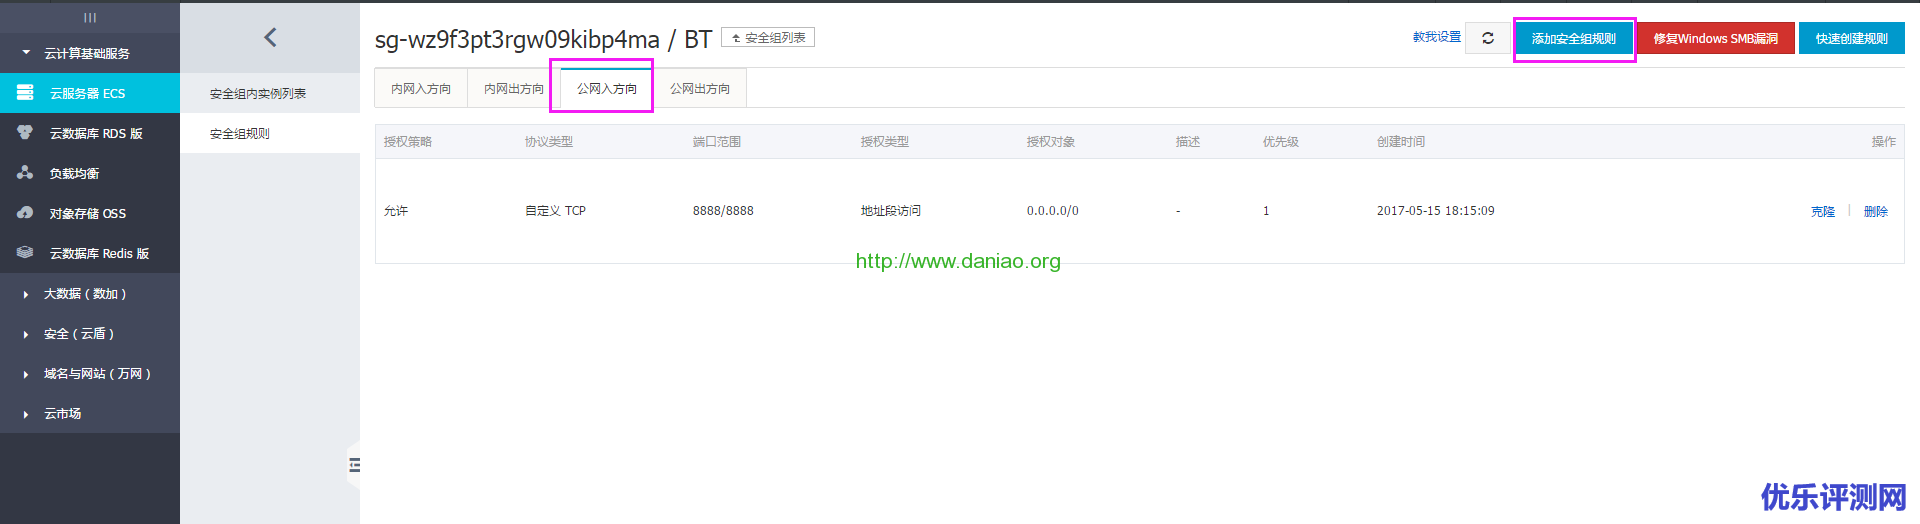This screenshot has width=1920, height=524.
Task: Open 负载均衡 sidebar entry
Action: 90,173
